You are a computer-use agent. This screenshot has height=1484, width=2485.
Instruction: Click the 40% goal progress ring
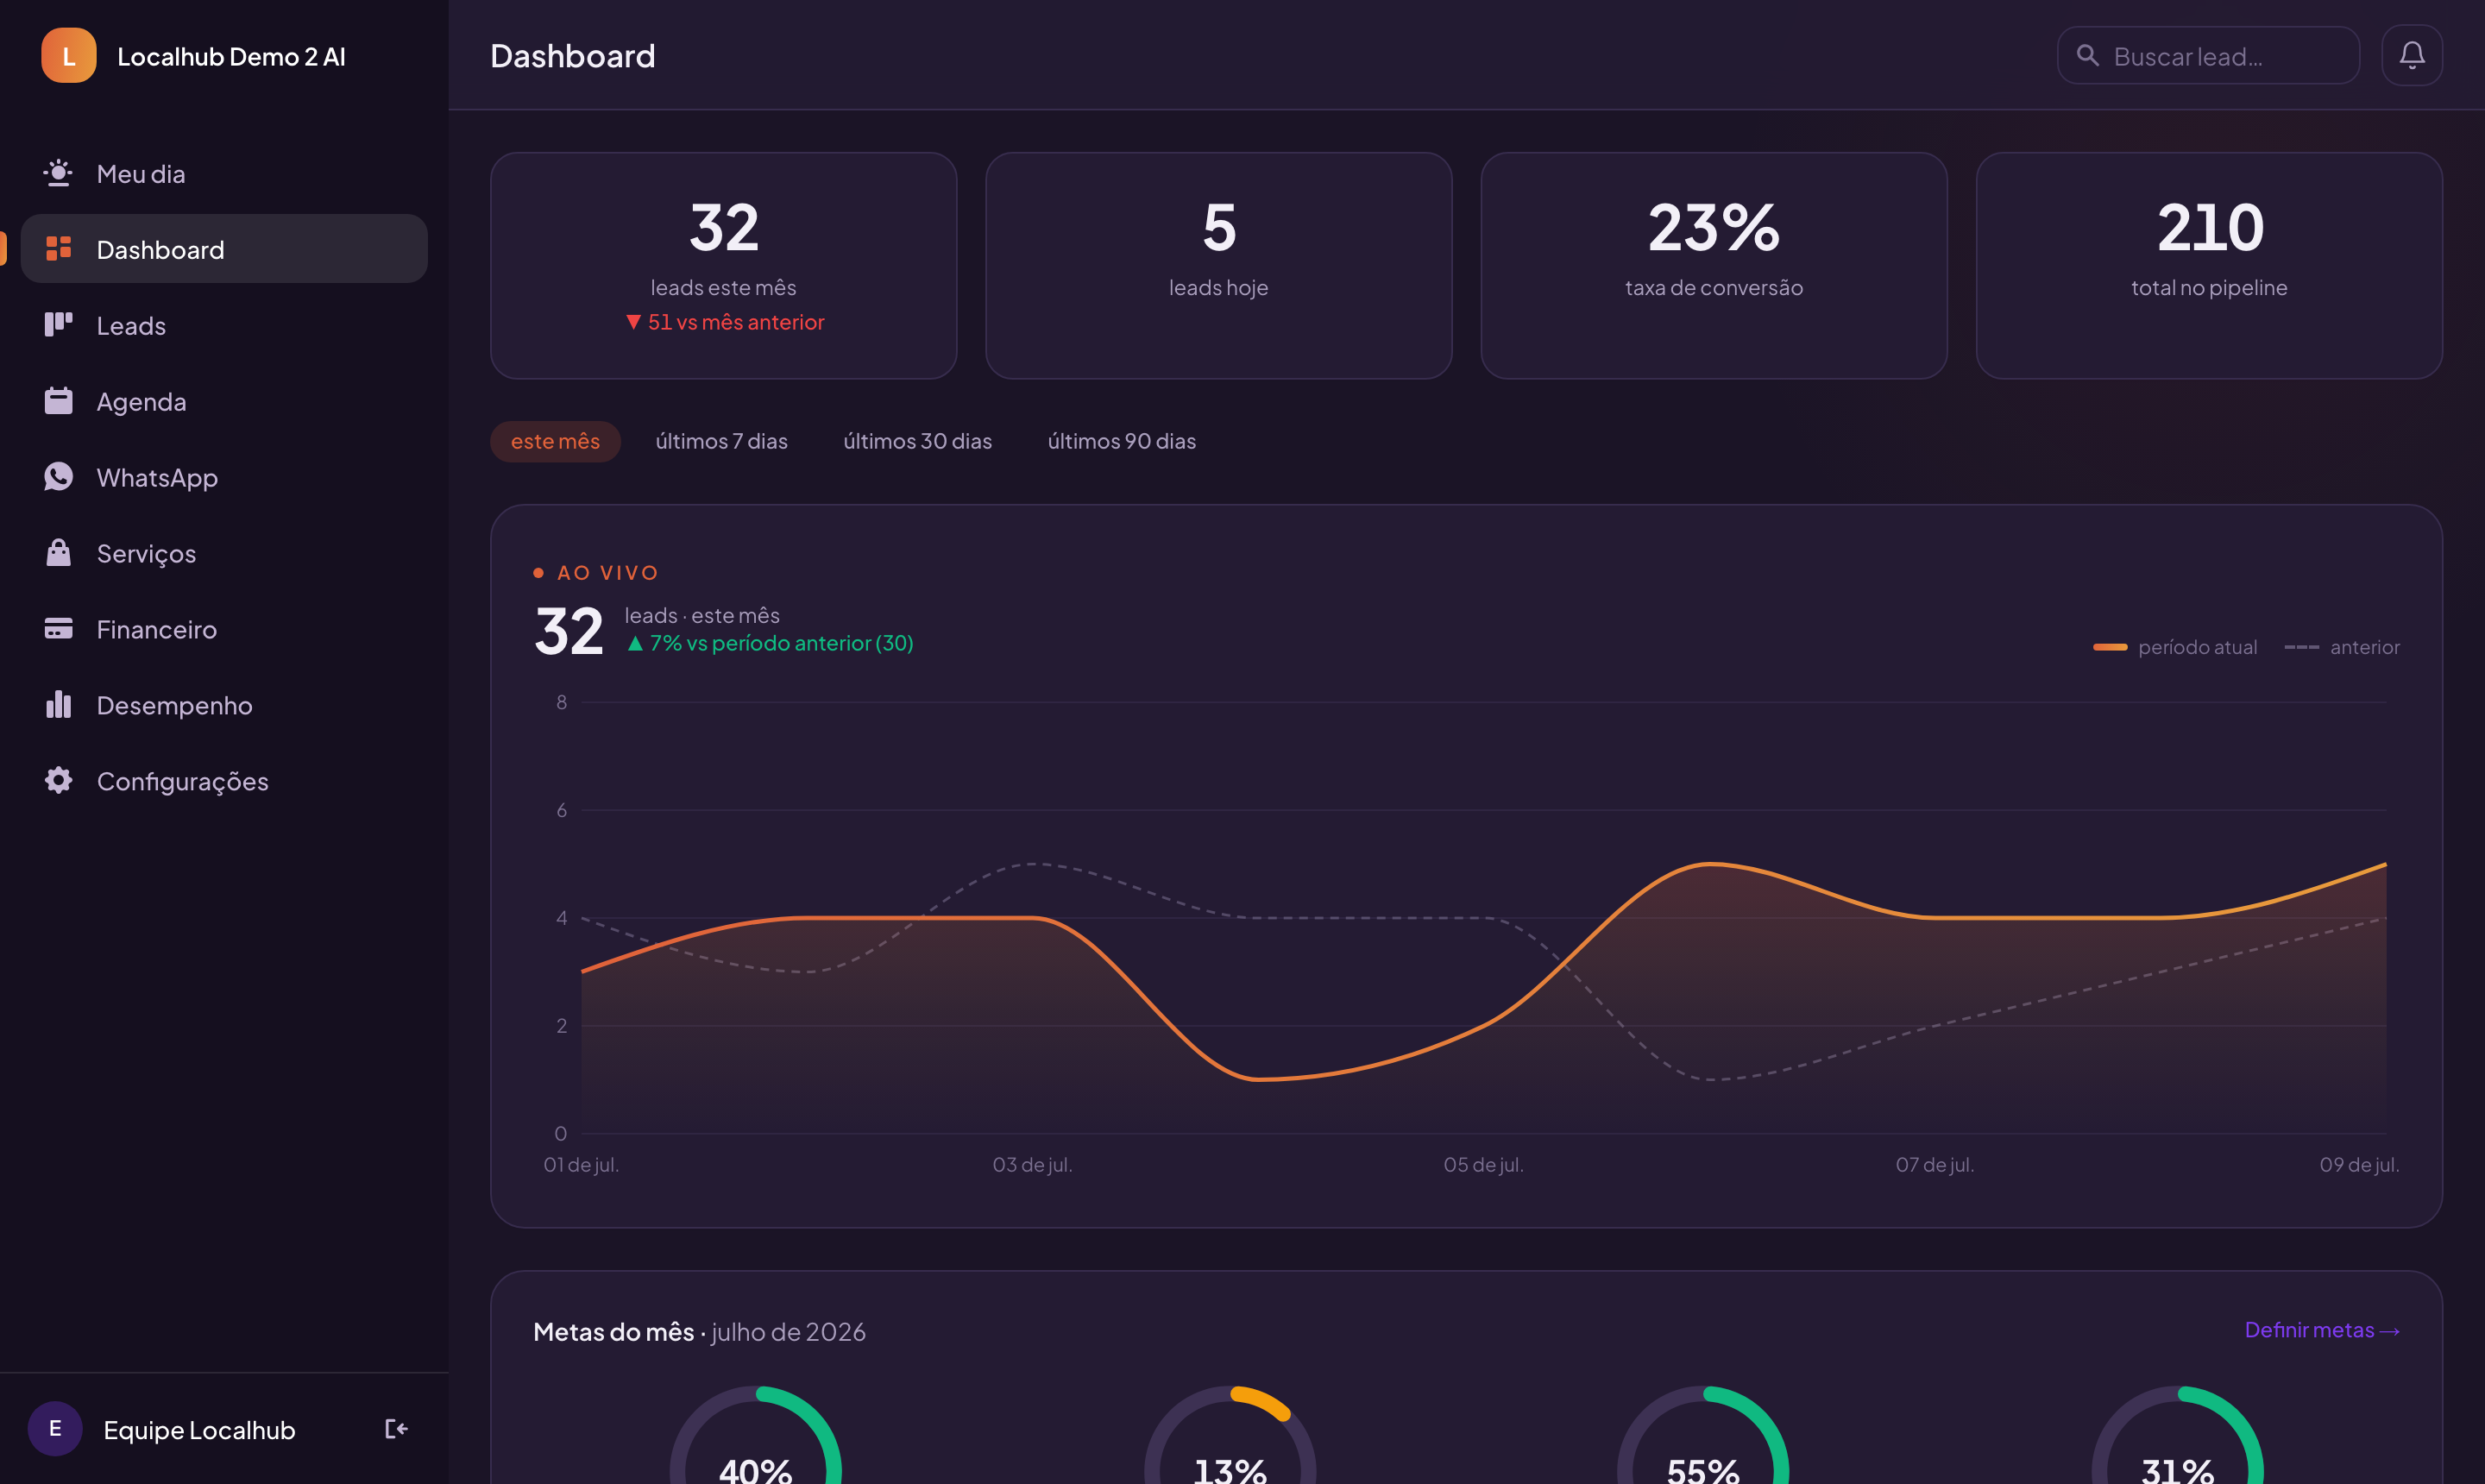click(755, 1435)
